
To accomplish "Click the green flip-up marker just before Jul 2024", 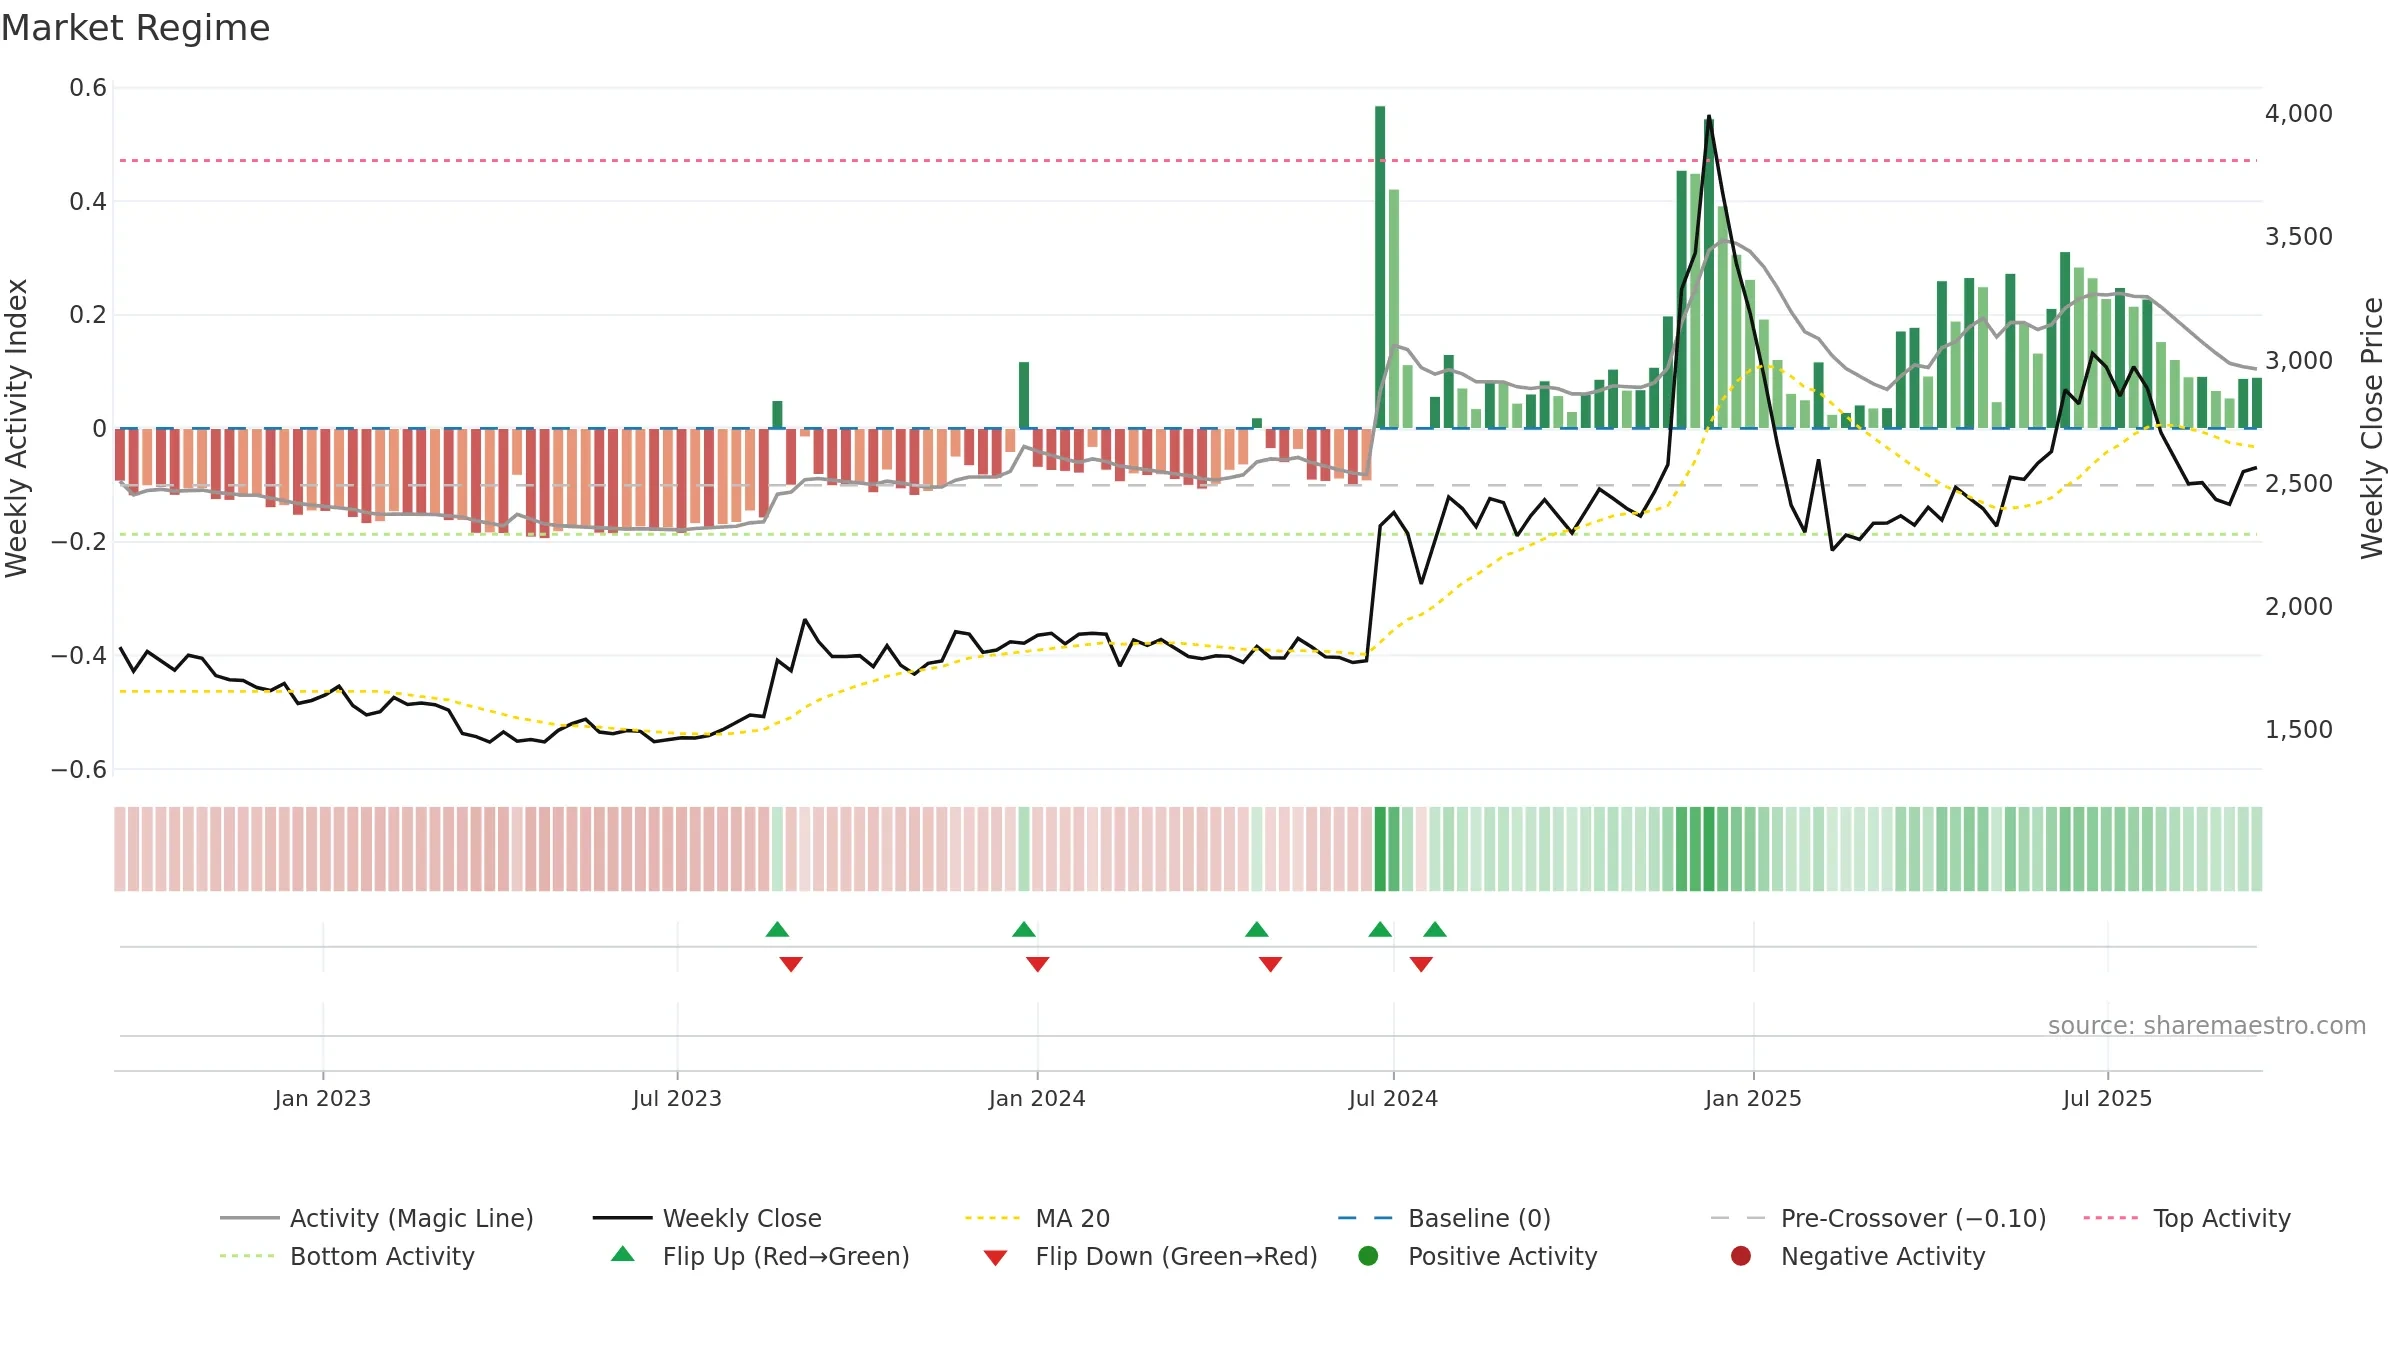I will (1380, 930).
